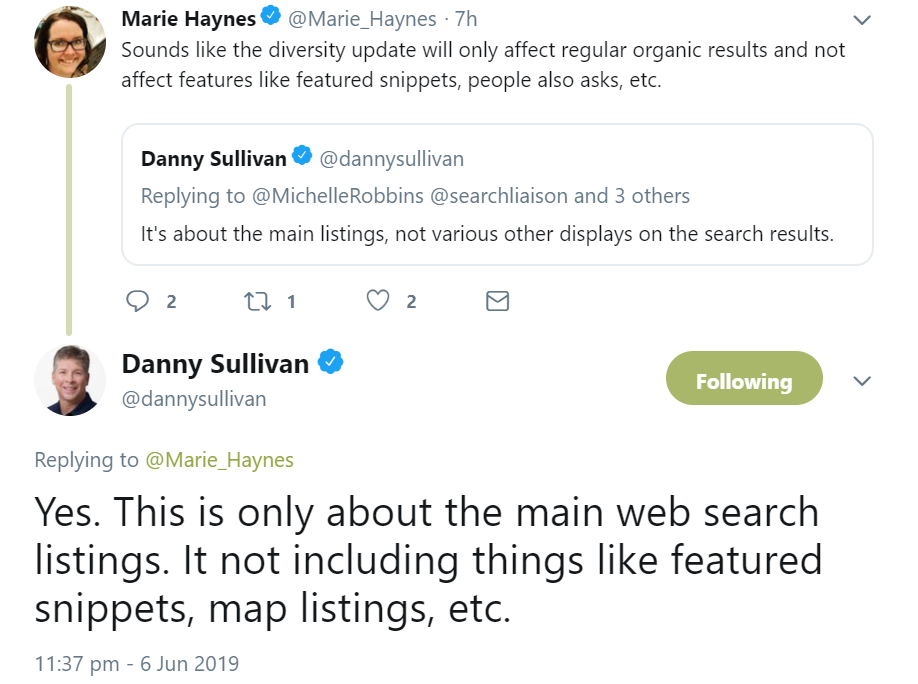Toggle the Following button for Danny Sullivan
918x684 pixels.
743,381
